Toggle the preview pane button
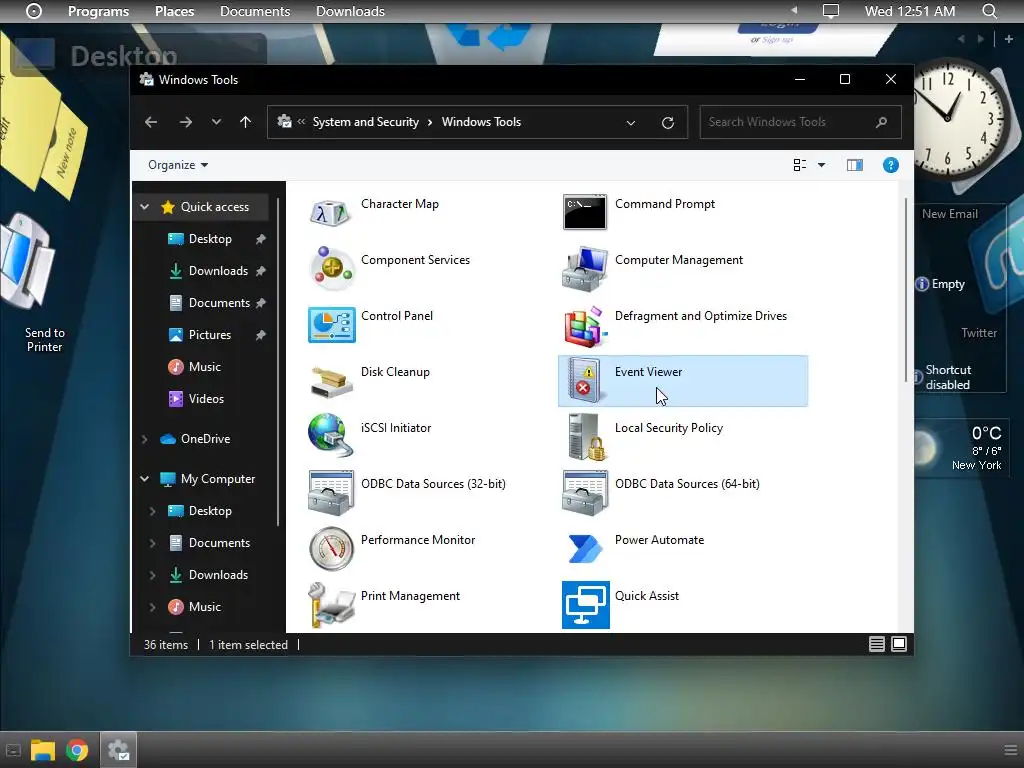The width and height of the screenshot is (1024, 768). click(855, 165)
